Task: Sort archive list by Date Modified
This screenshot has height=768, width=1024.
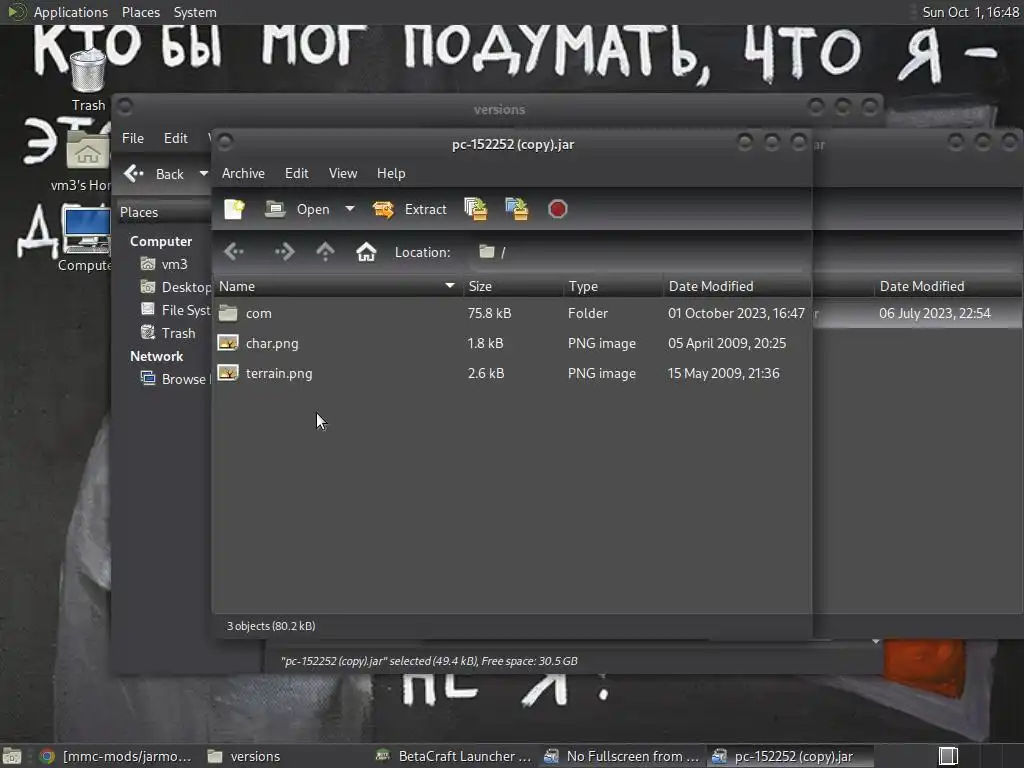Action: coord(737,286)
